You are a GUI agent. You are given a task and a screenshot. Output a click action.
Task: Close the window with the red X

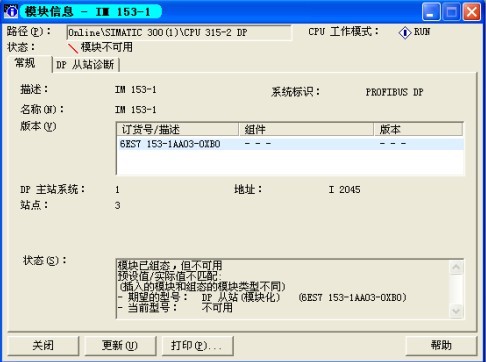pos(472,12)
